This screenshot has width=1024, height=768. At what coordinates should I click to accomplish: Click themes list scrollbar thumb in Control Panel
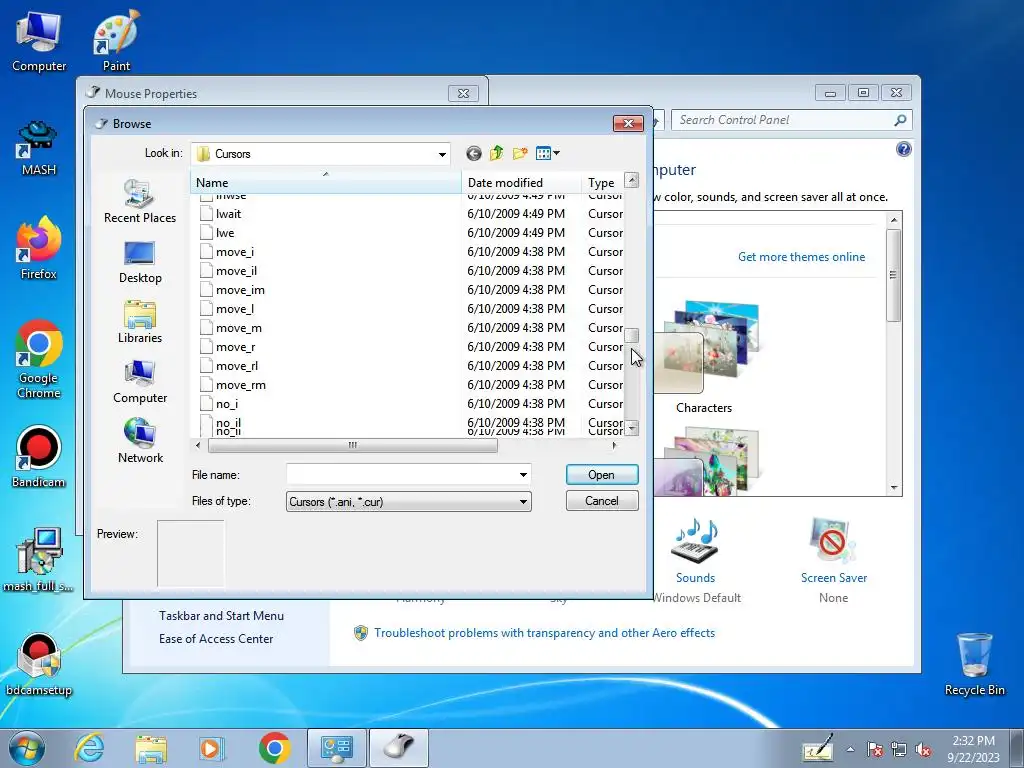tap(893, 274)
